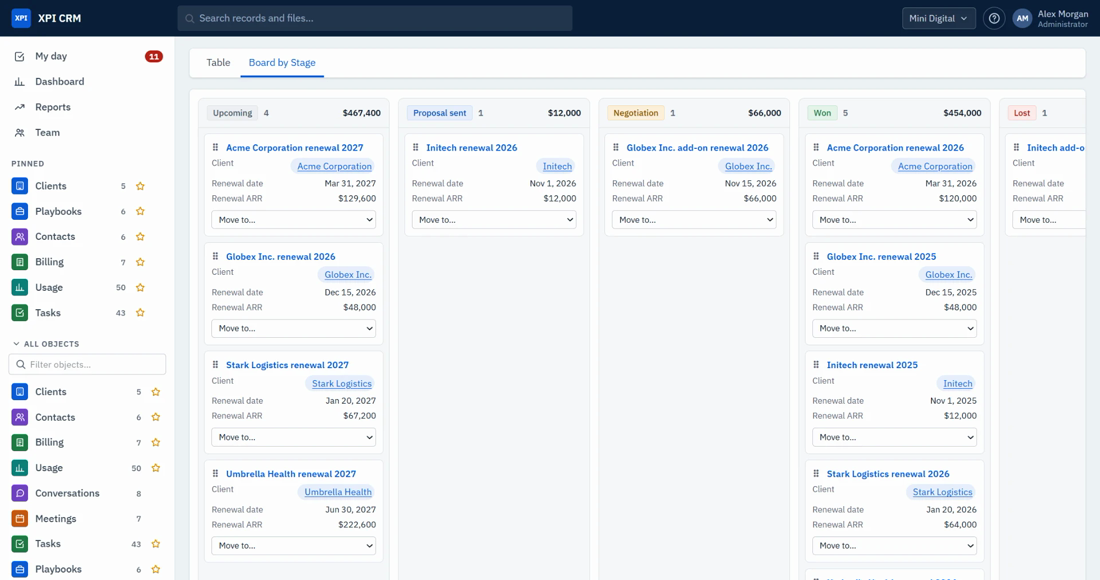Grab drag handle on Initech renewal 2025 card

pyautogui.click(x=816, y=365)
